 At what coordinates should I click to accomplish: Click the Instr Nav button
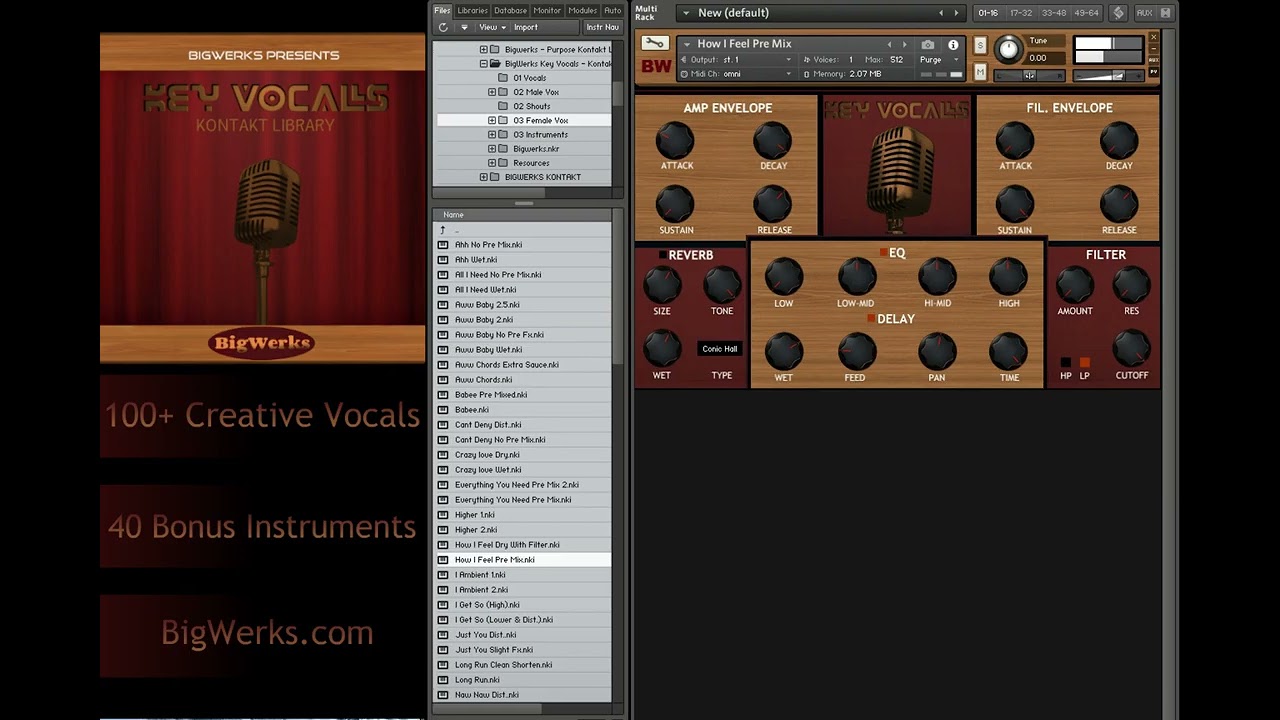[x=602, y=27]
